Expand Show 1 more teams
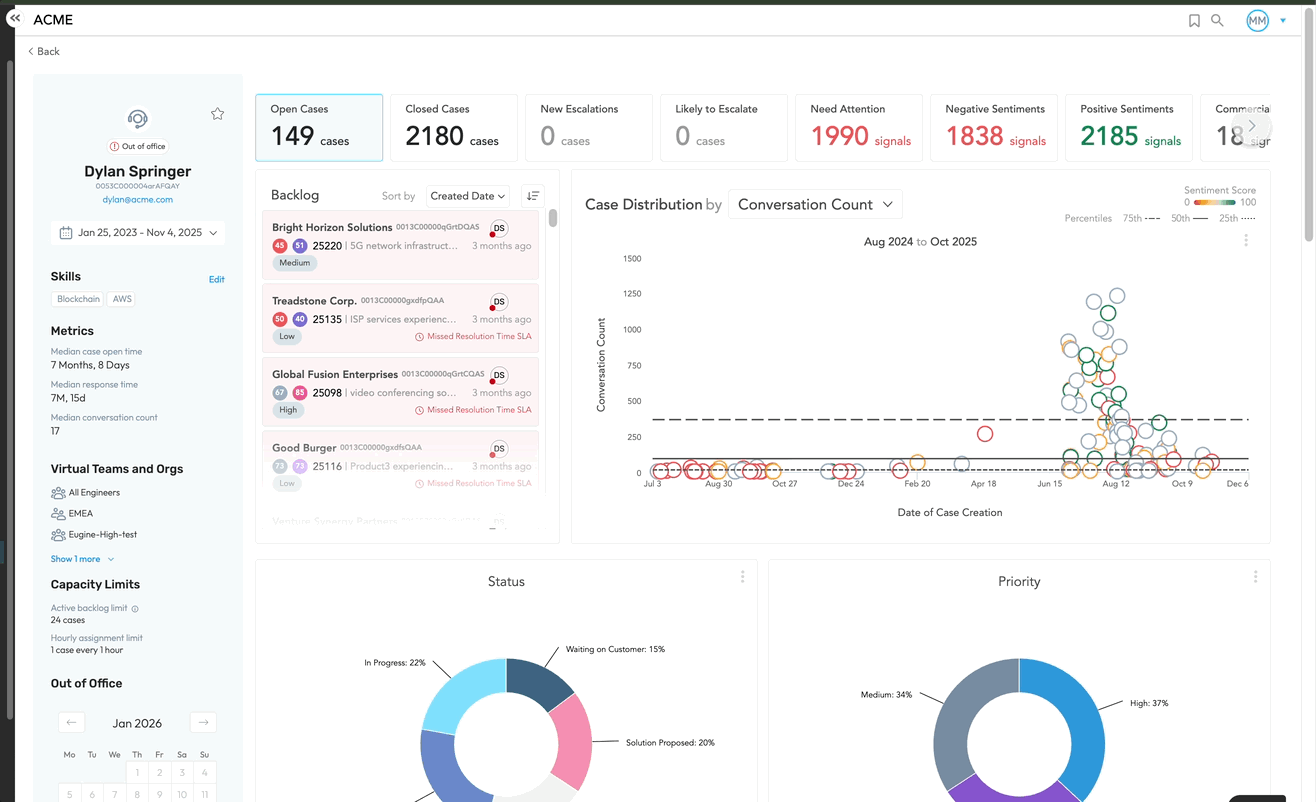Viewport: 1316px width, 802px height. tap(82, 559)
